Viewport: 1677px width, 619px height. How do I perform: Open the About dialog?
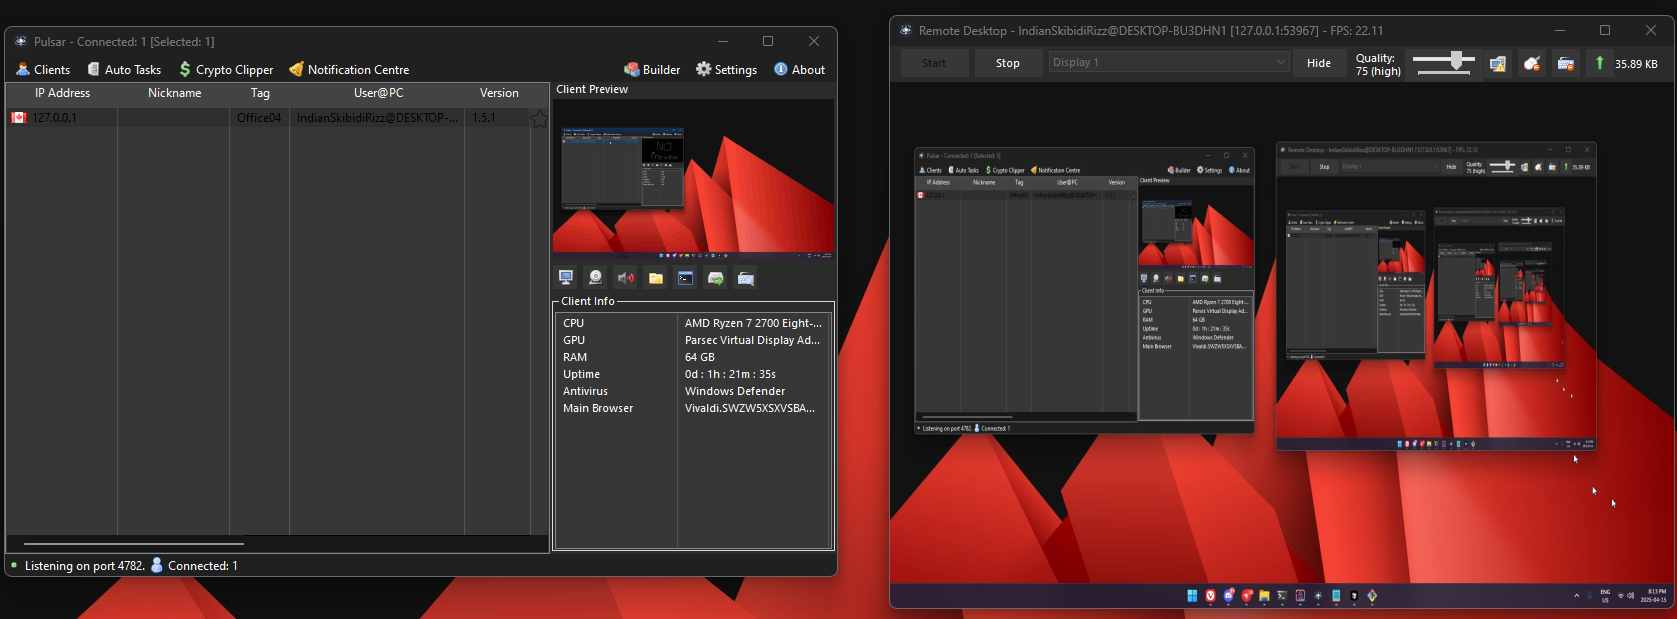tap(800, 69)
